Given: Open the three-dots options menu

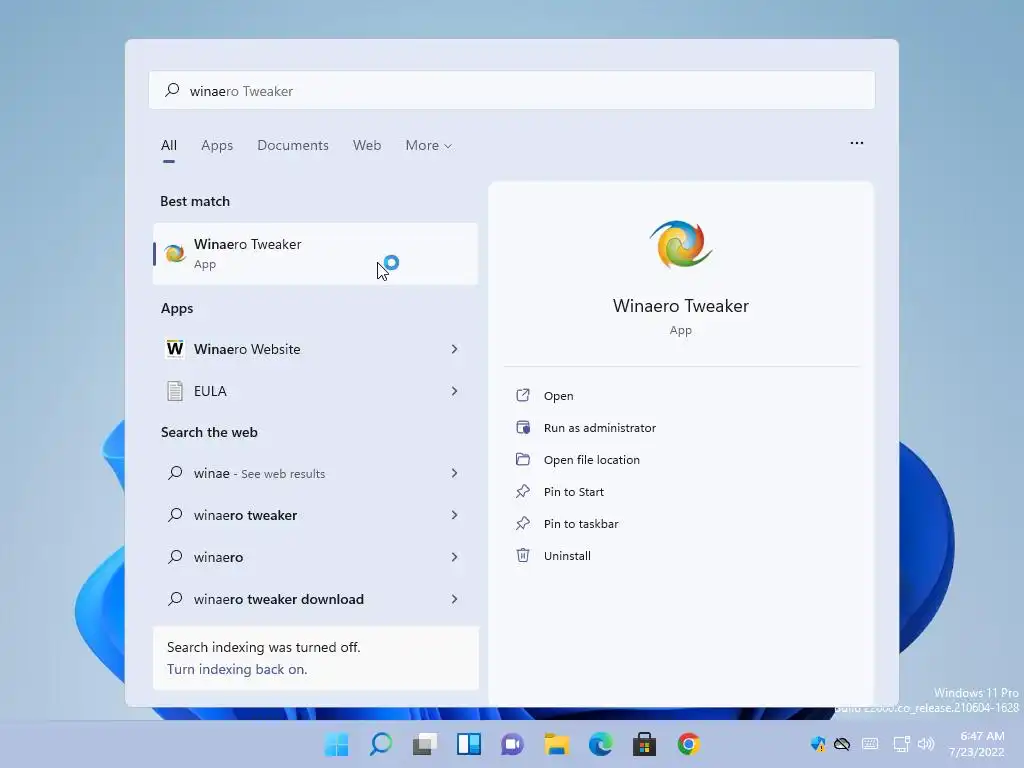Looking at the screenshot, I should pos(856,143).
